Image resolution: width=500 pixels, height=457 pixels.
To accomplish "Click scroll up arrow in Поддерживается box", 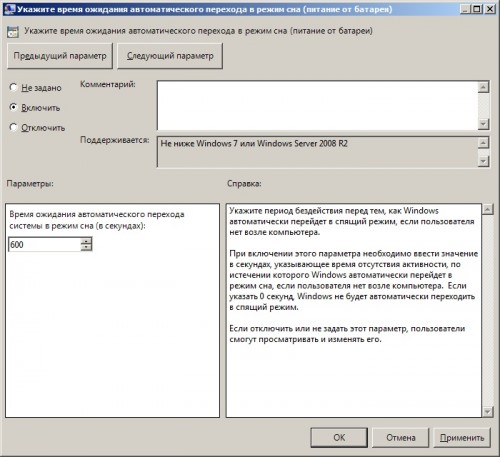I will click(x=483, y=143).
